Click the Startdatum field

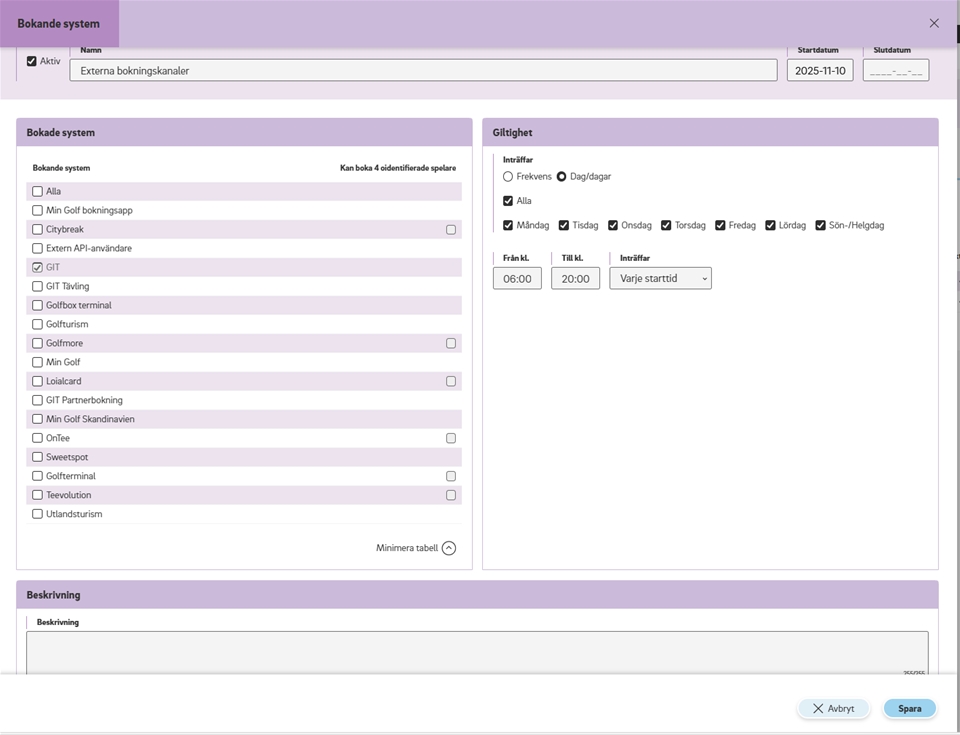tap(819, 71)
